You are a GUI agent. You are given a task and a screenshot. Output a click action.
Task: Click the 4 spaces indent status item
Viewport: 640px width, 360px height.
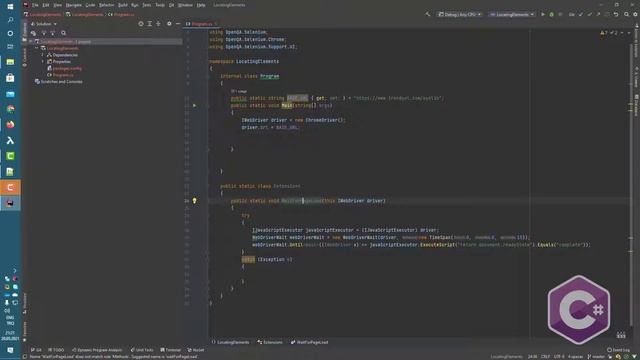coord(576,357)
